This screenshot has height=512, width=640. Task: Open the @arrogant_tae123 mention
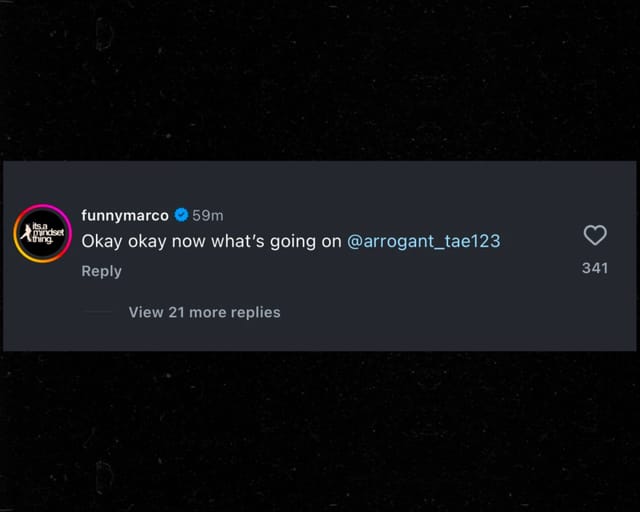pos(423,241)
